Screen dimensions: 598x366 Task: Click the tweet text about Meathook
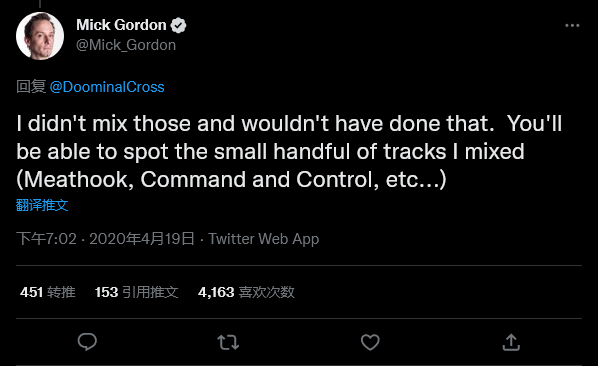pyautogui.click(x=289, y=152)
